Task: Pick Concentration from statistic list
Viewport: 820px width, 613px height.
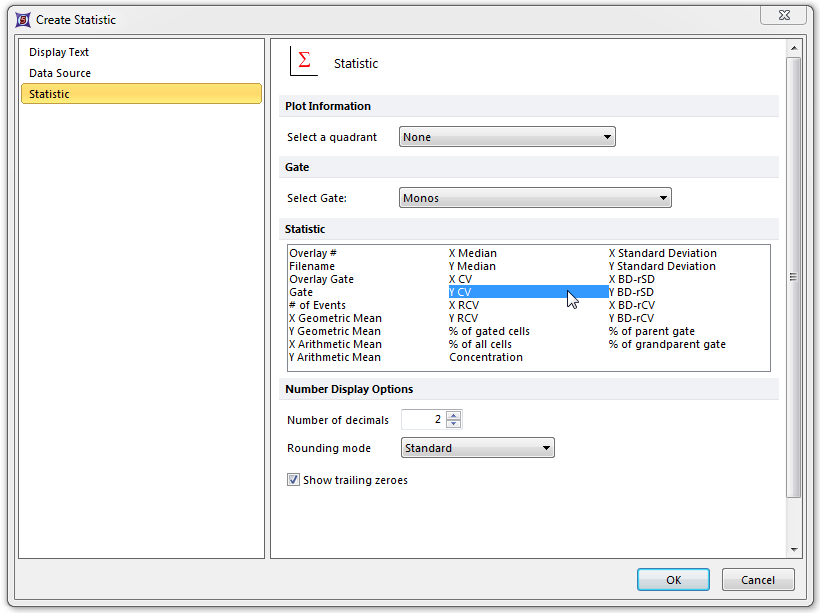Action: pos(486,357)
